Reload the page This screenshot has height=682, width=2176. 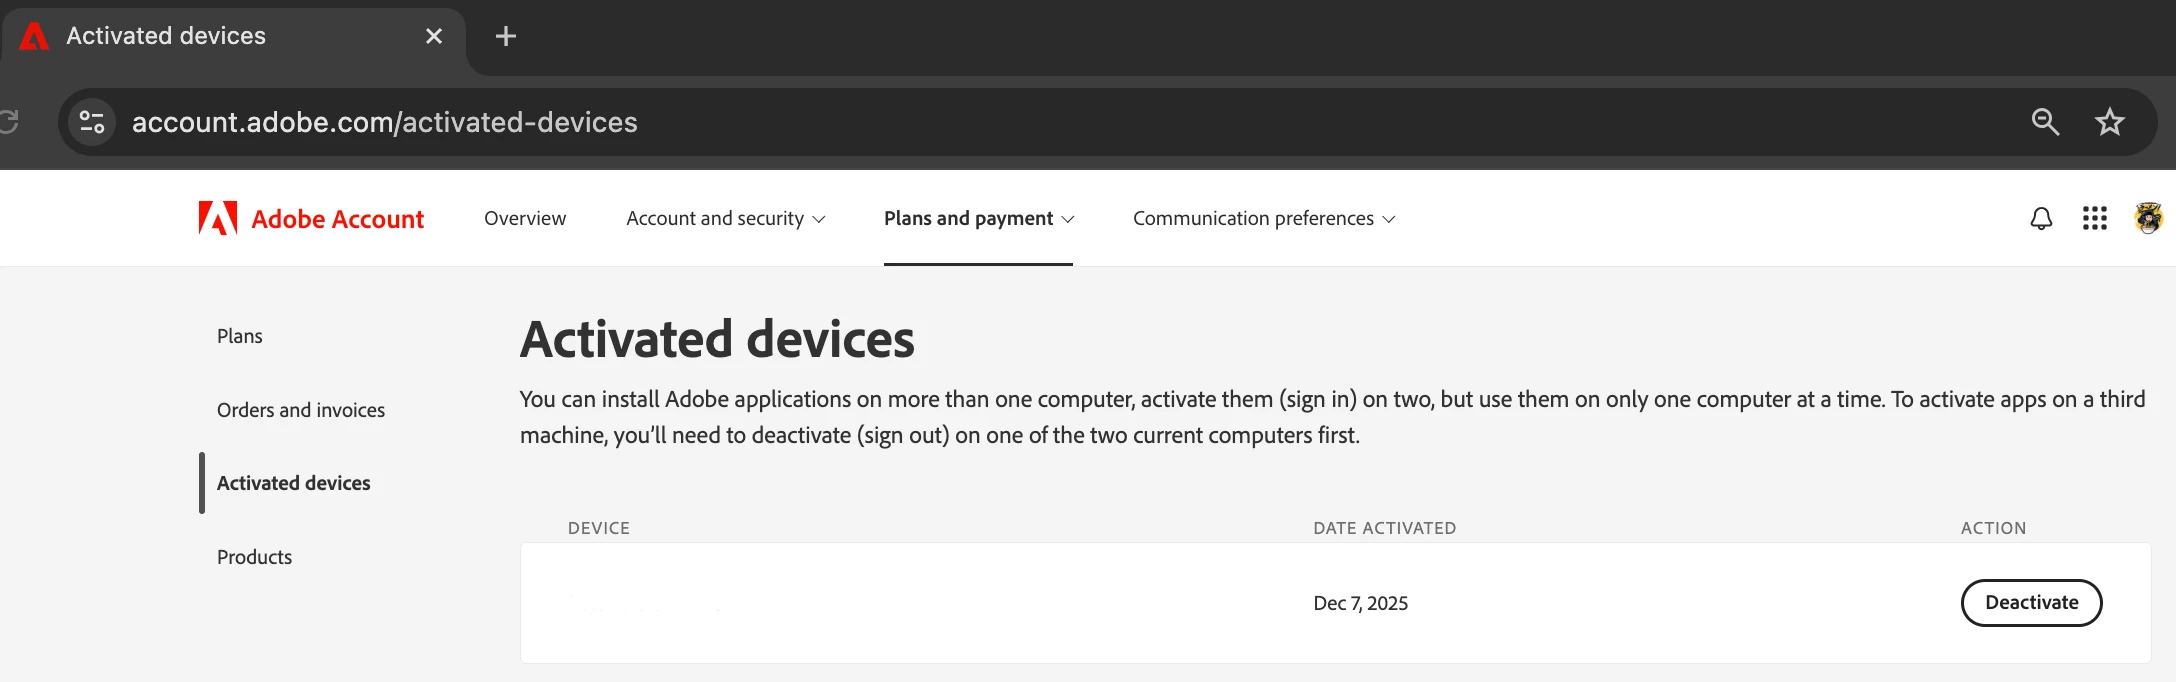click(8, 122)
